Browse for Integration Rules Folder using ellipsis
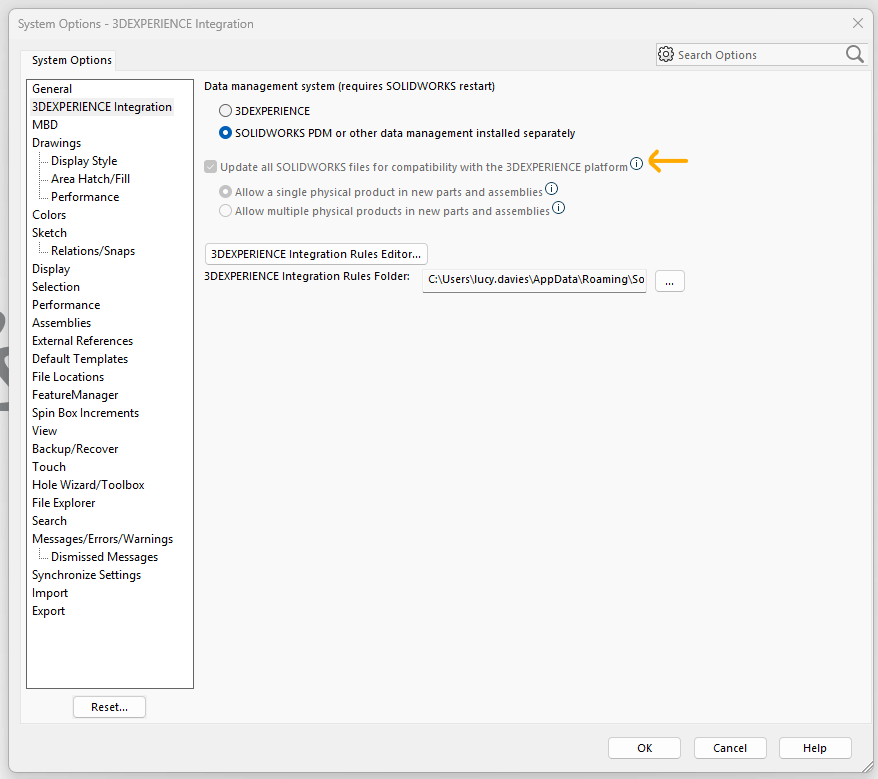This screenshot has height=779, width=878. tap(669, 281)
